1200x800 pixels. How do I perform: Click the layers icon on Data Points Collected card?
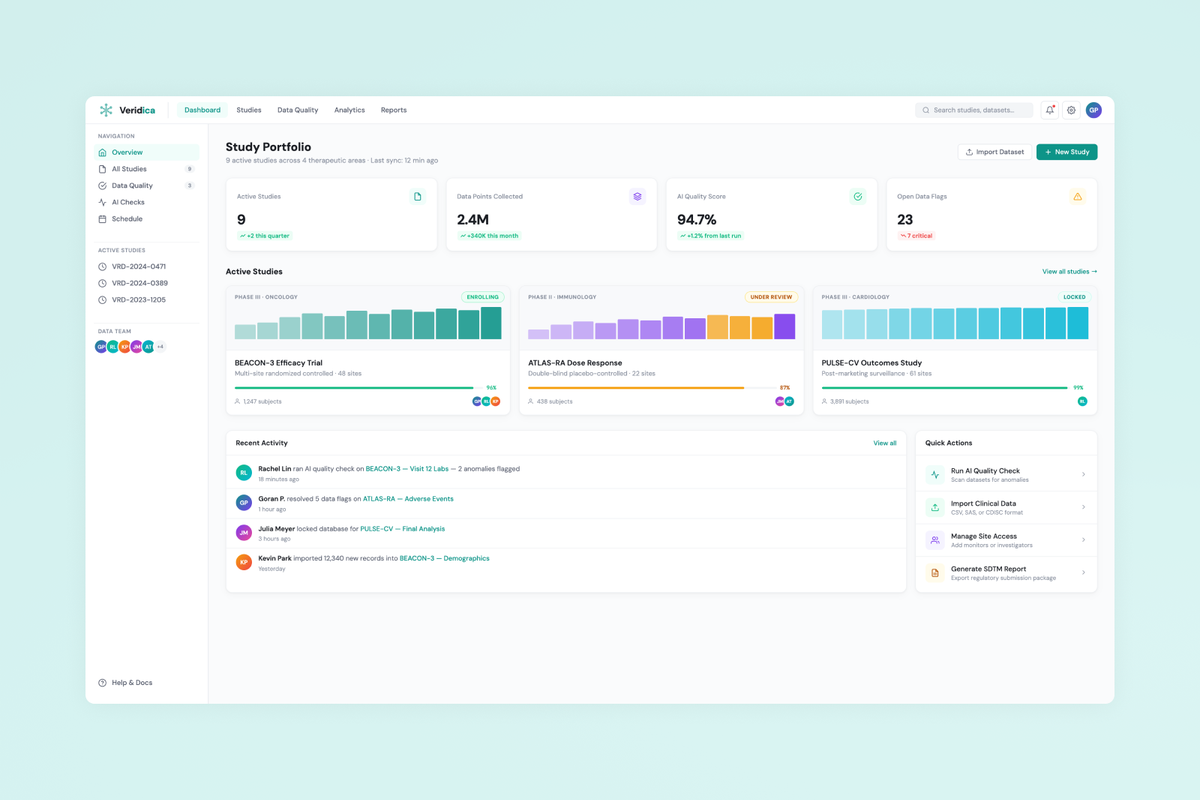coord(638,197)
